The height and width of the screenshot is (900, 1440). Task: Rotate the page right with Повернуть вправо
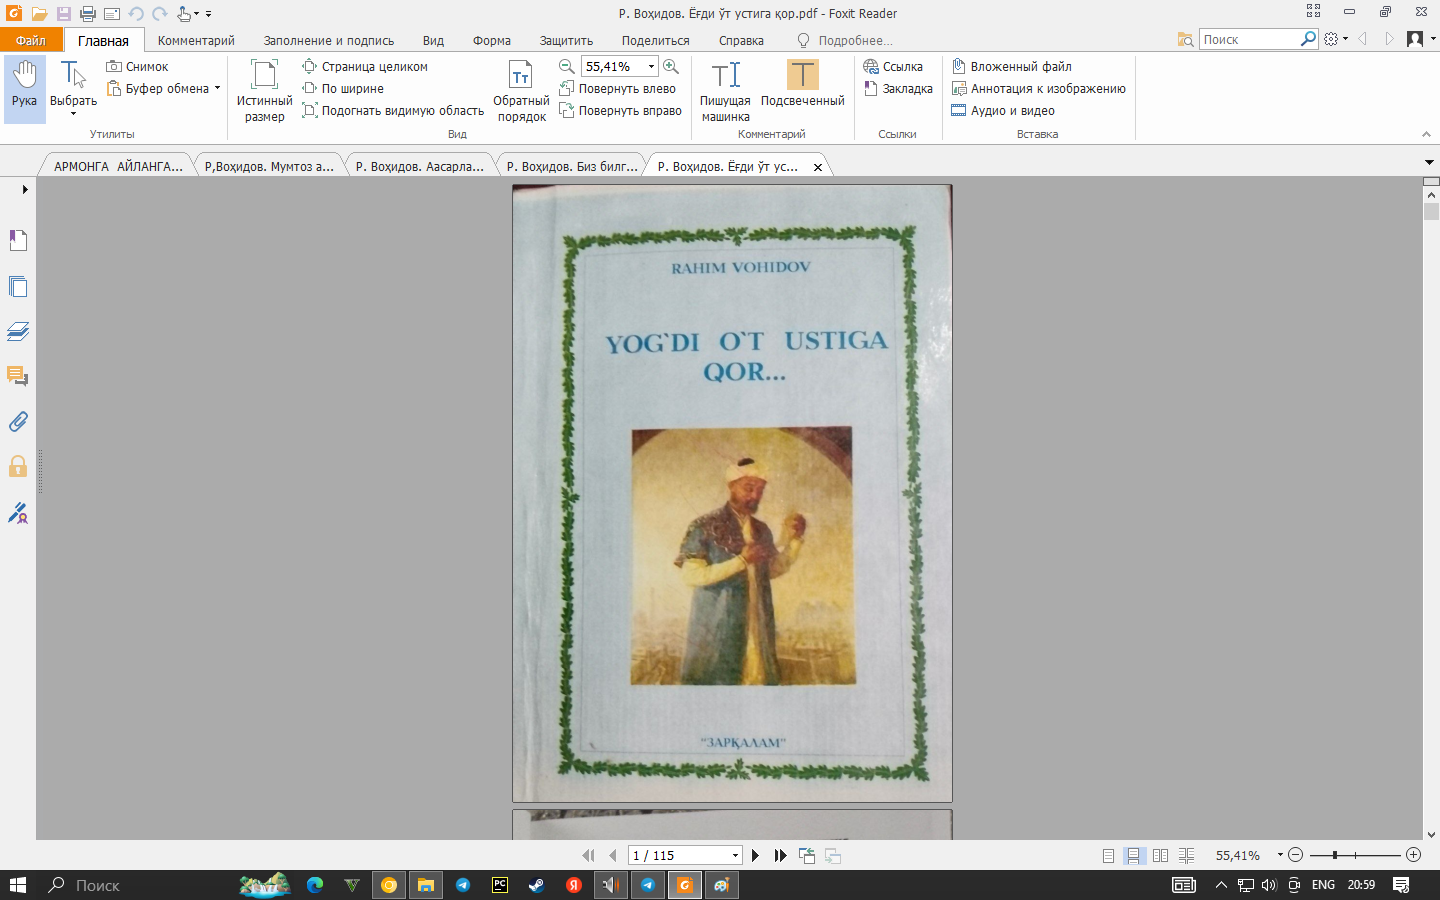621,111
